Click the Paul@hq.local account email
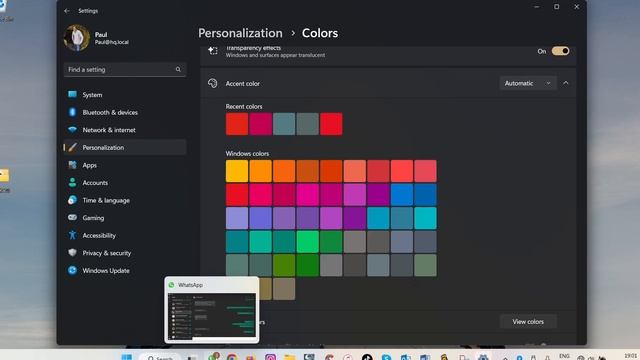 coord(112,42)
